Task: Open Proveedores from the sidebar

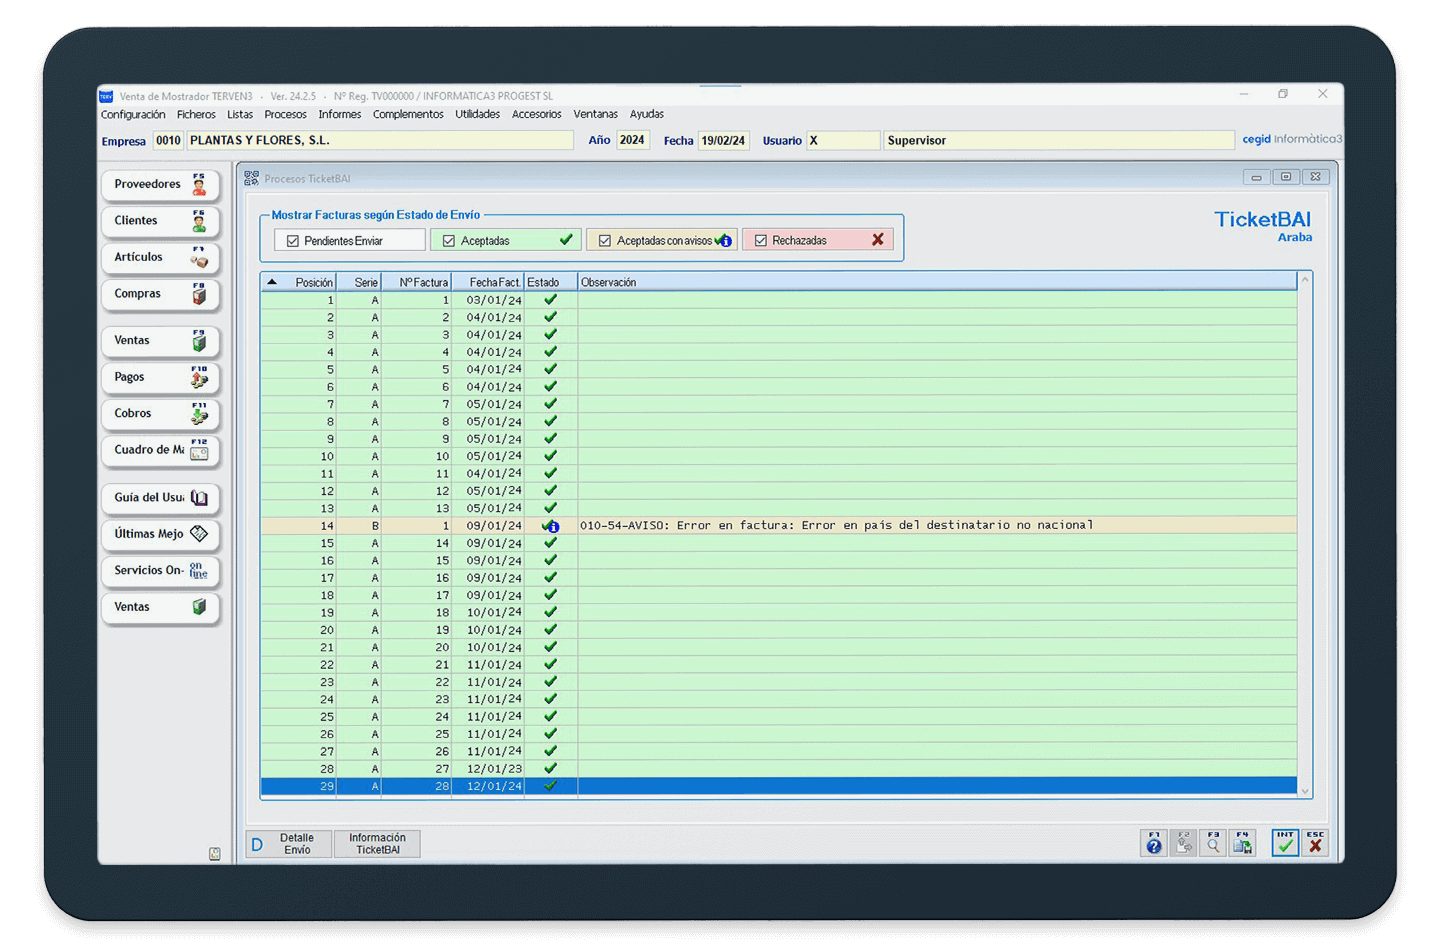Action: (x=160, y=185)
